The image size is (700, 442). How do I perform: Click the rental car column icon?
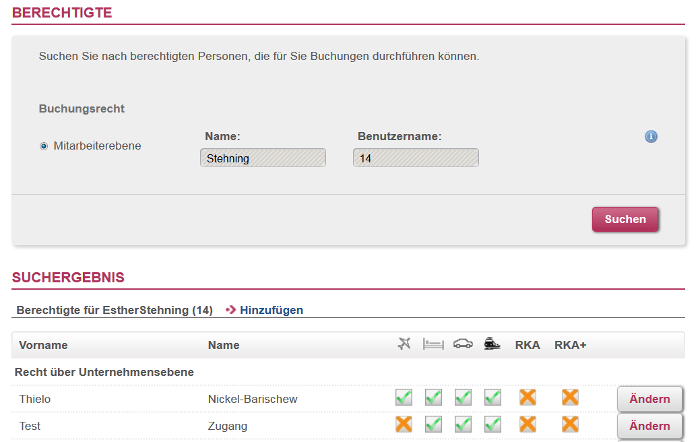pyautogui.click(x=463, y=344)
